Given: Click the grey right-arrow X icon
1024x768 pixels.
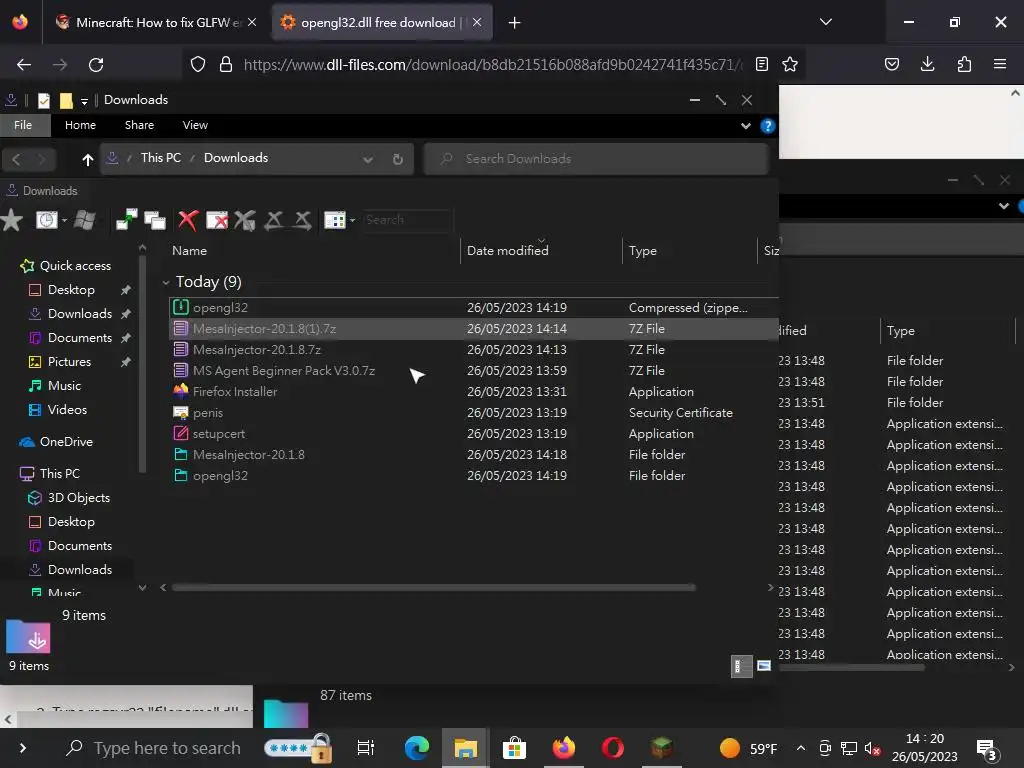Looking at the screenshot, I should coord(302,220).
